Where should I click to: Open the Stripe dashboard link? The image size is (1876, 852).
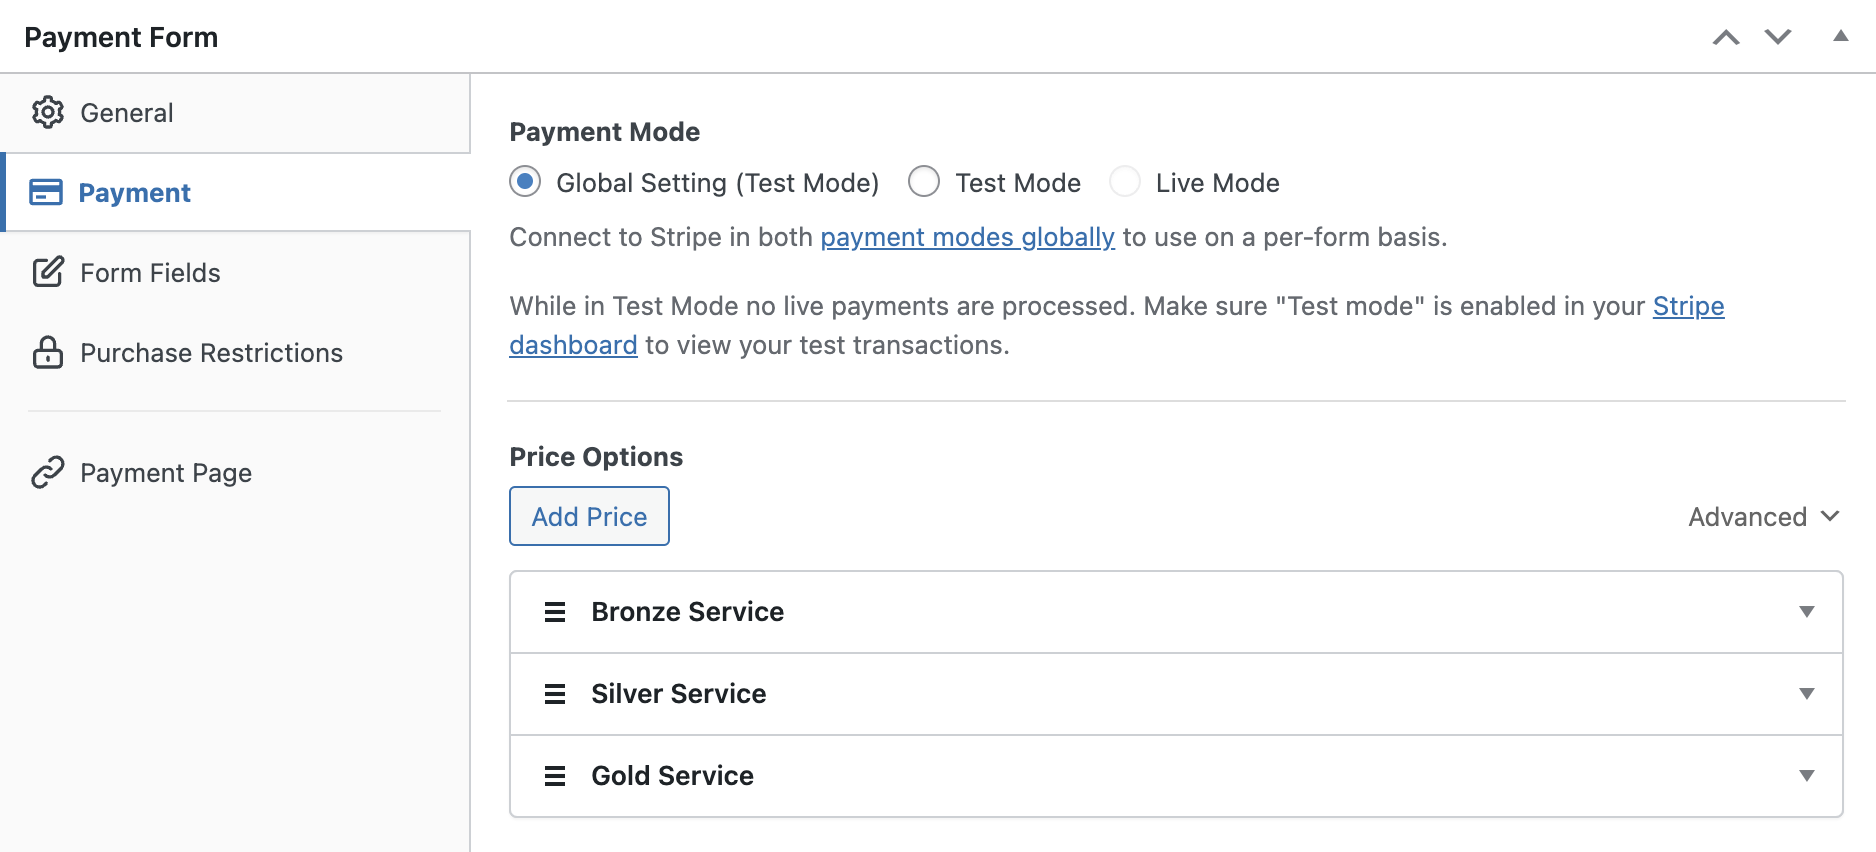pyautogui.click(x=1688, y=307)
